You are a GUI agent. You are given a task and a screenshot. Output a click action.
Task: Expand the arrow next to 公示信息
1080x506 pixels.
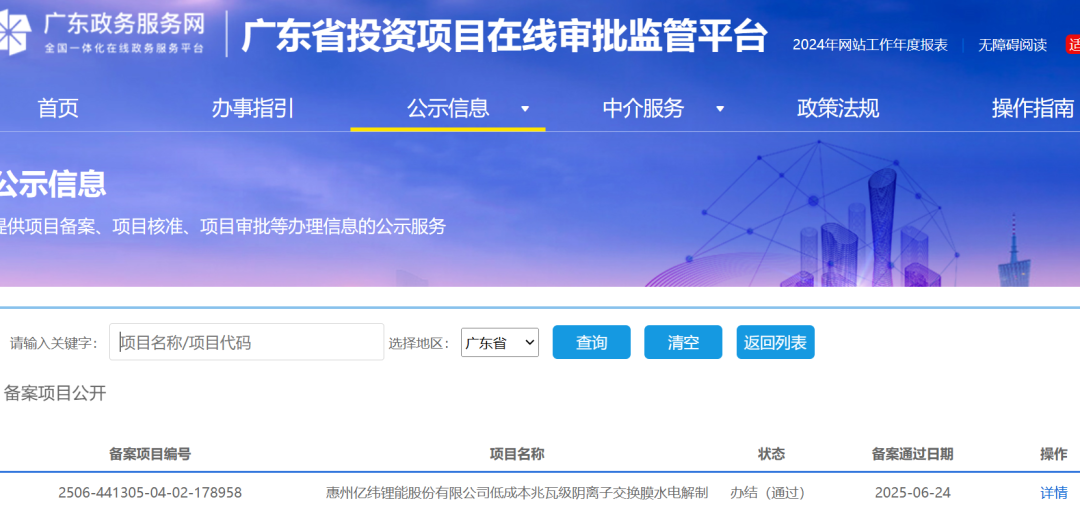coord(525,109)
